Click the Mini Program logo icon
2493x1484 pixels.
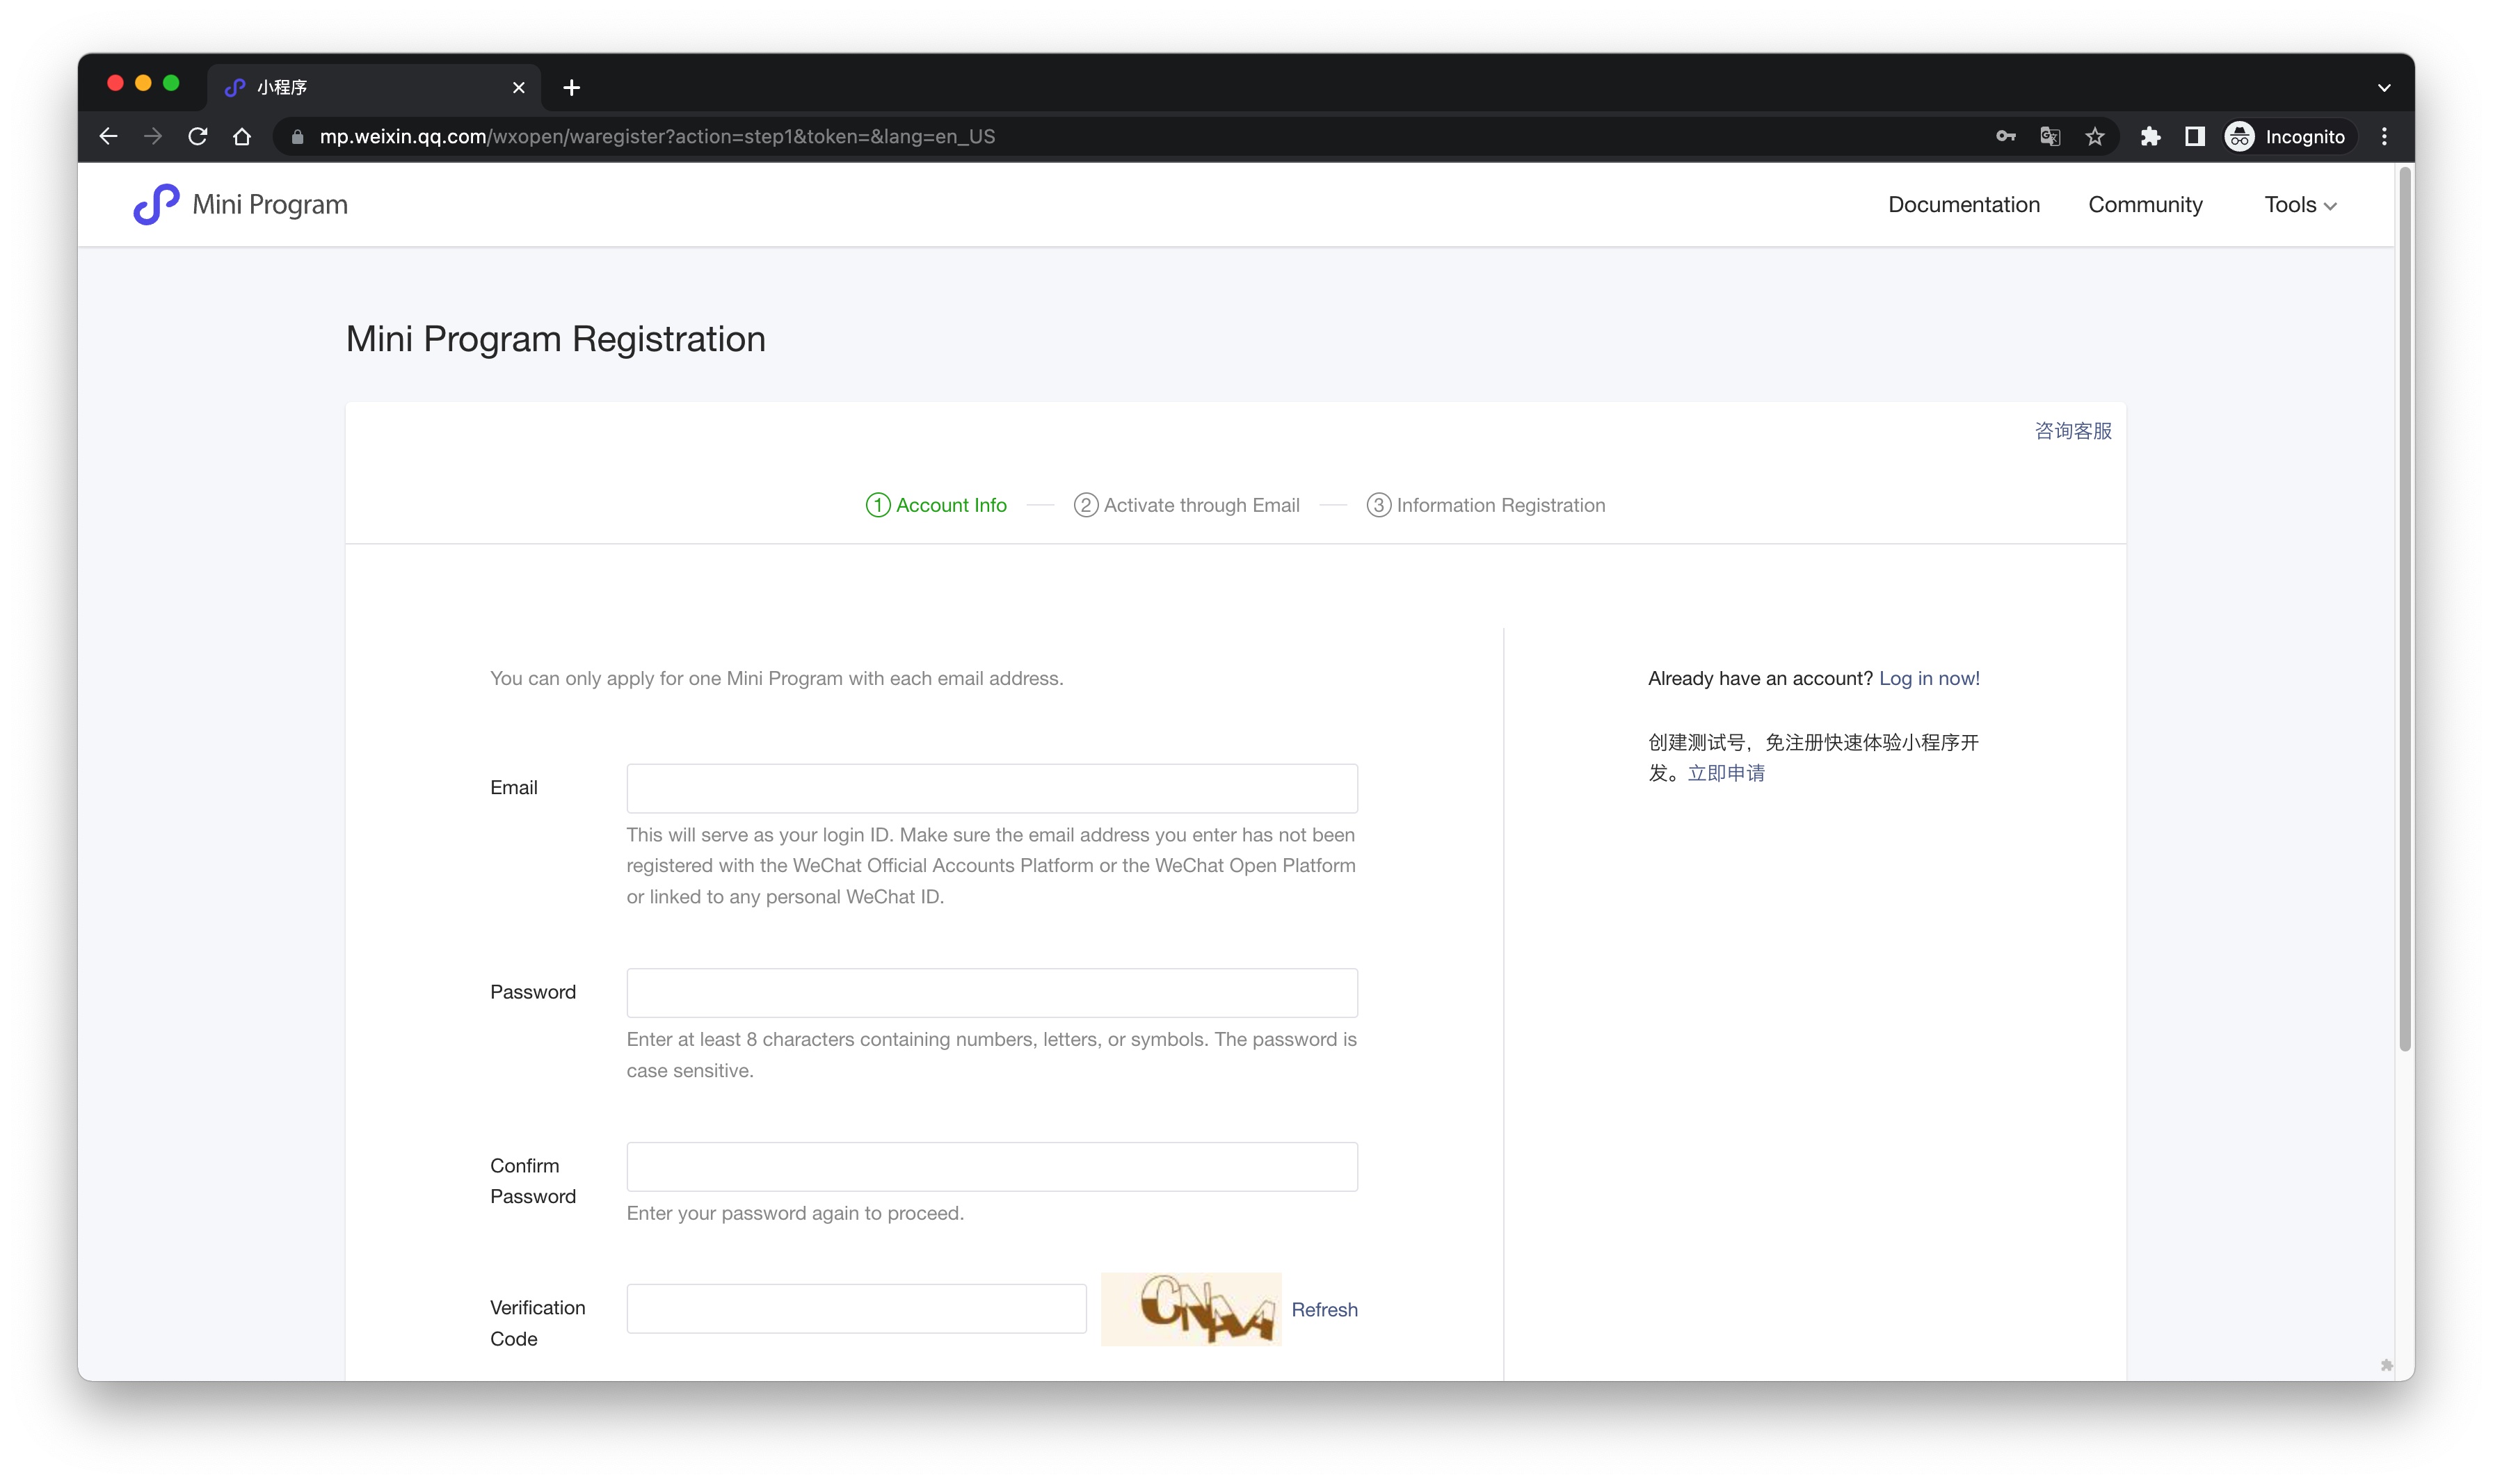pos(156,204)
